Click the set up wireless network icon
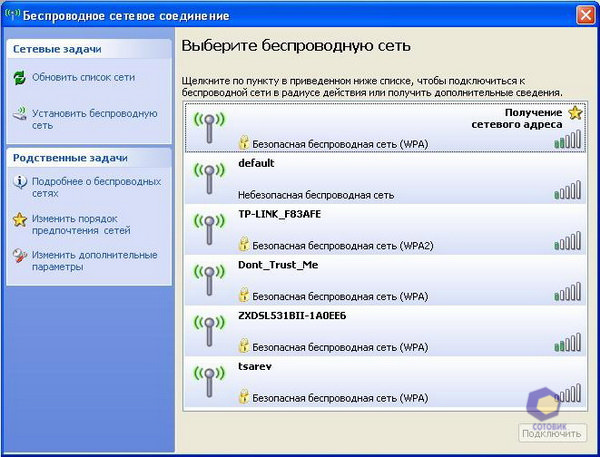The image size is (600, 457). (19, 115)
